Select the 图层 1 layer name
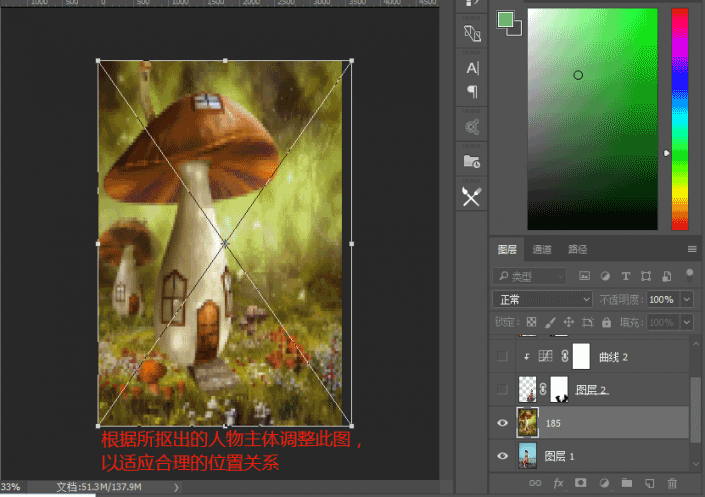Image resolution: width=705 pixels, height=497 pixels. [x=559, y=456]
